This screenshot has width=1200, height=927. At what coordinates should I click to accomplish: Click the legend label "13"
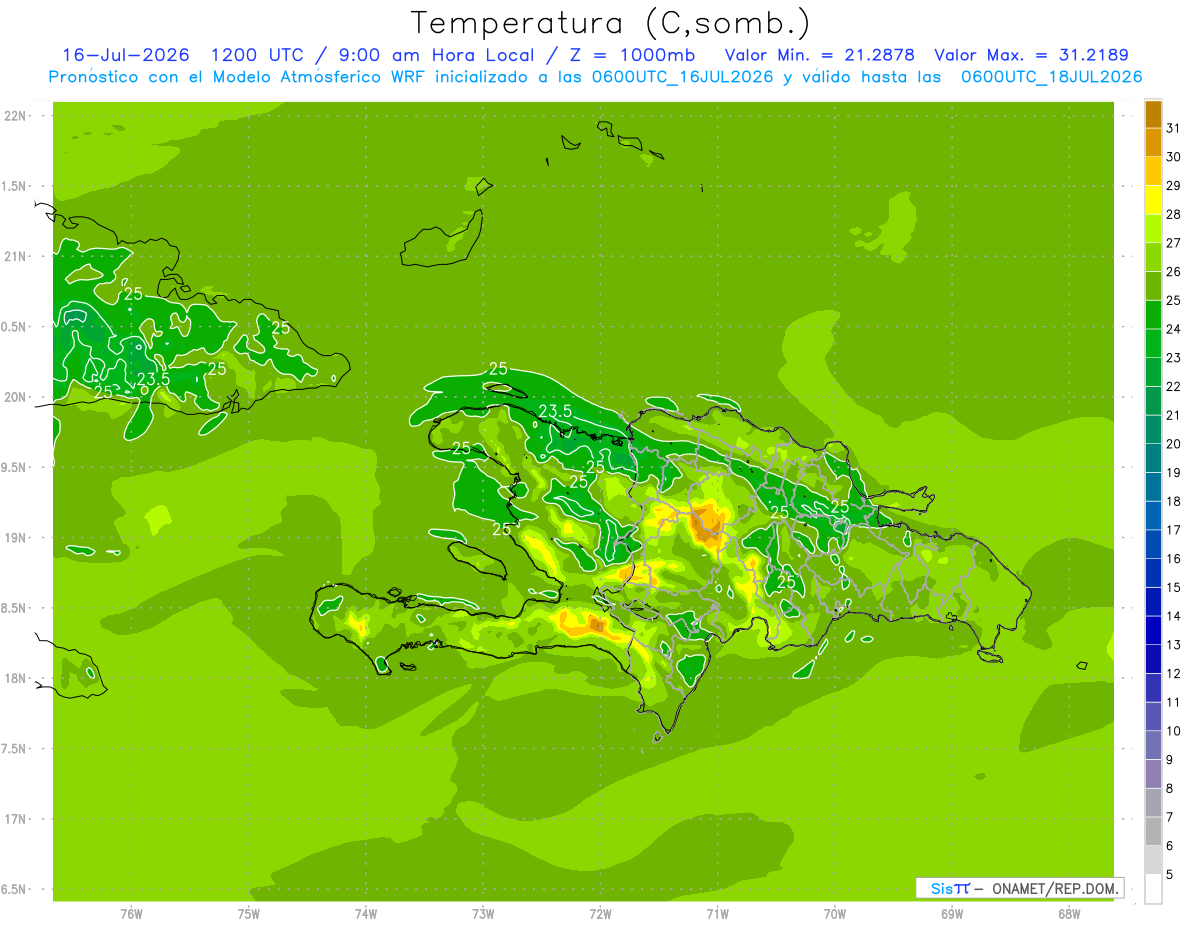1174,645
